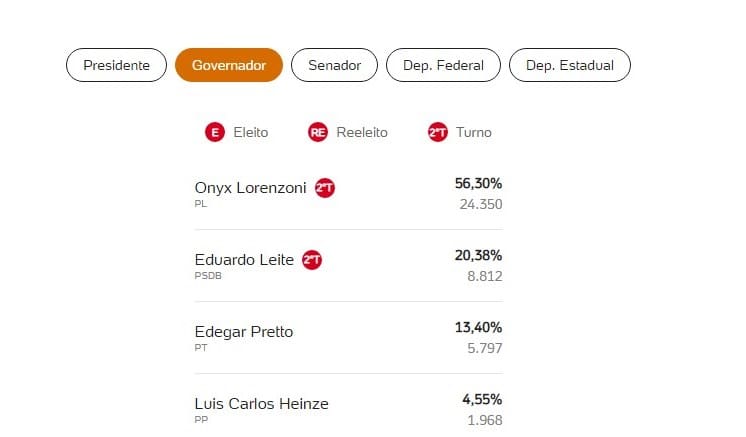Viewport: 746px width, 437px height.
Task: Click candidate name Edegar Pretto
Action: (244, 332)
